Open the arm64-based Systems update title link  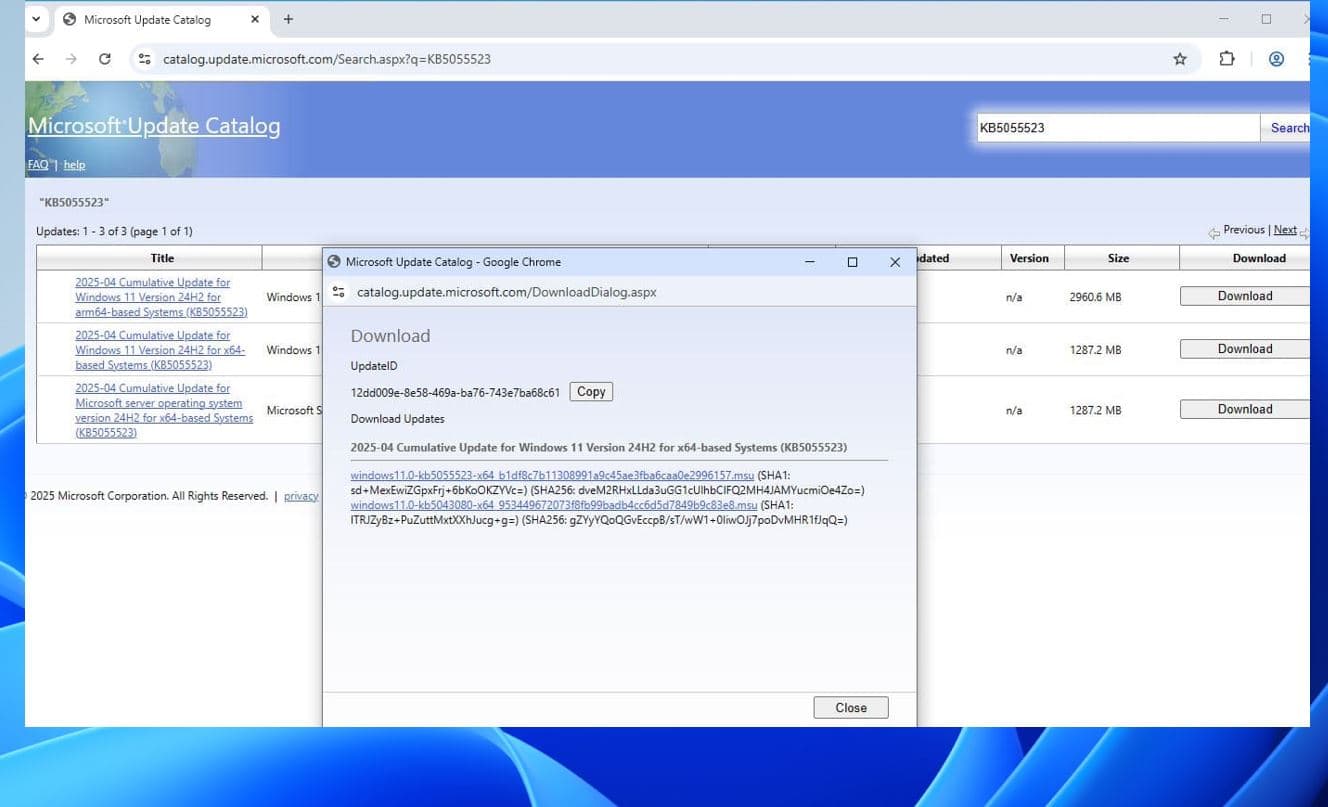153,297
